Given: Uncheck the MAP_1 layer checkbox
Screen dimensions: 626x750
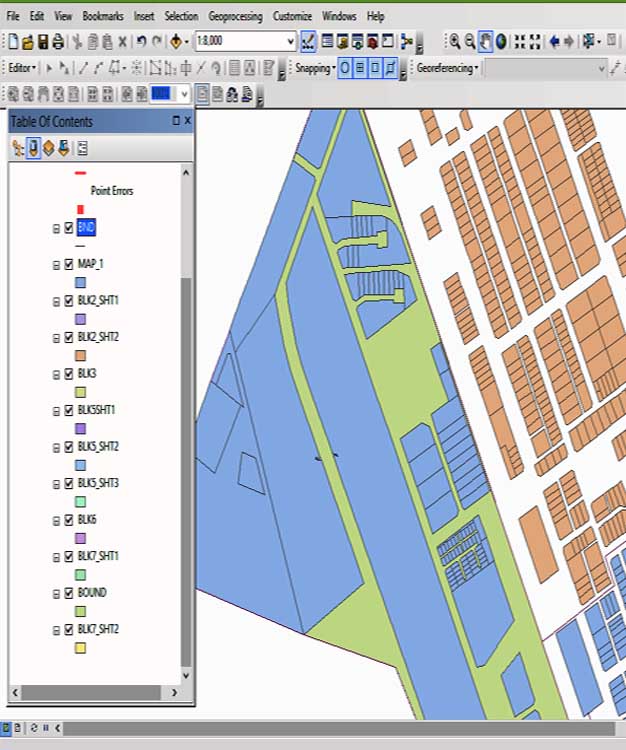Looking at the screenshot, I should click(x=68, y=264).
